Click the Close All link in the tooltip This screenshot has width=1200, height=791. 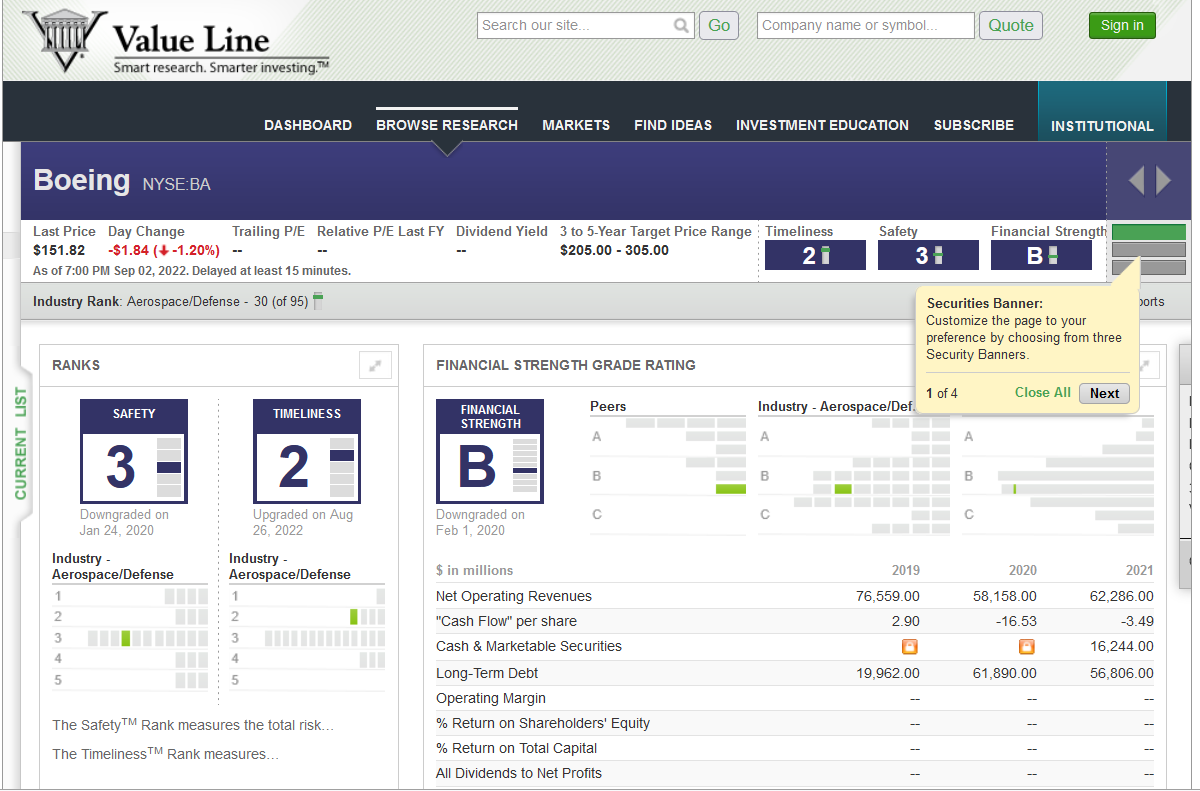[1043, 393]
